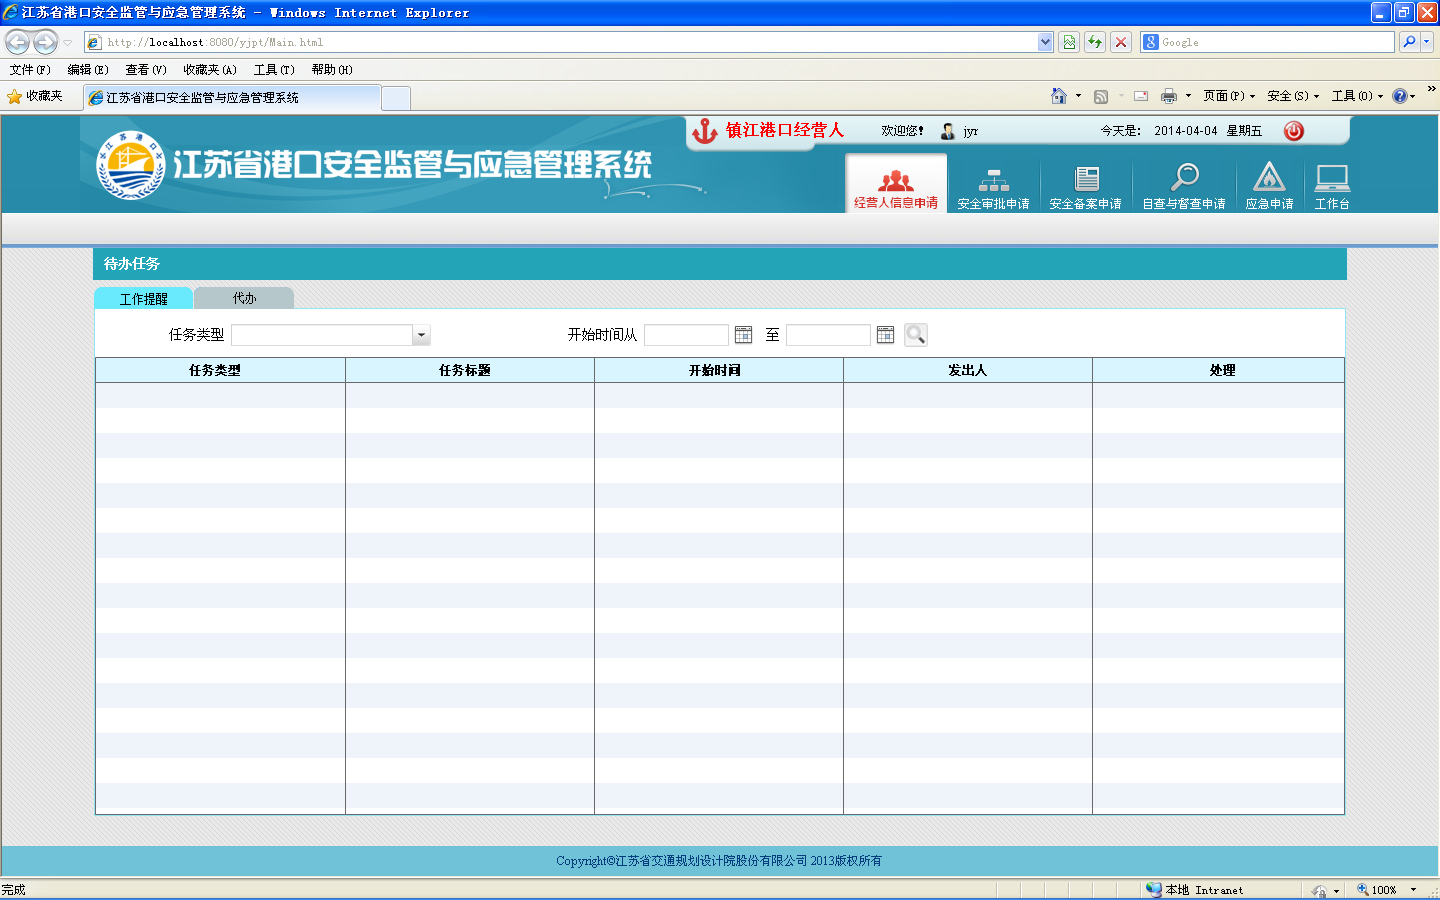Image resolution: width=1440 pixels, height=900 pixels.
Task: Click the search magnifier button beside date range
Action: (x=915, y=335)
